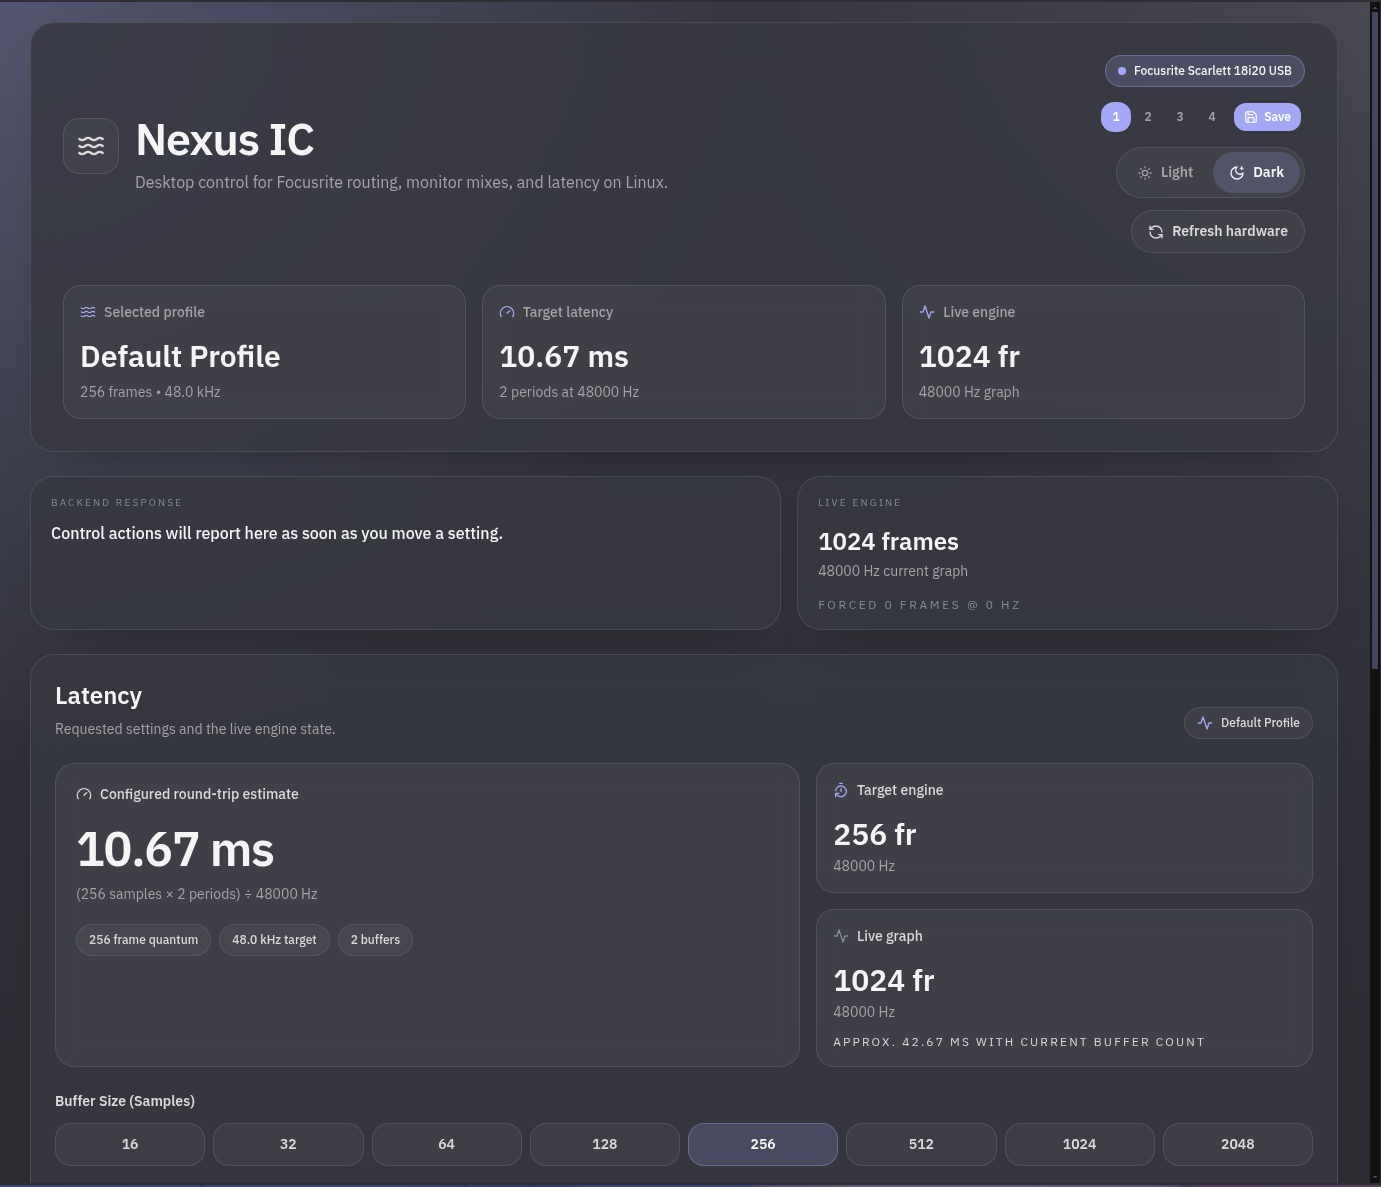Click the Nexus IC waves logo icon
The height and width of the screenshot is (1187, 1381).
[91, 146]
